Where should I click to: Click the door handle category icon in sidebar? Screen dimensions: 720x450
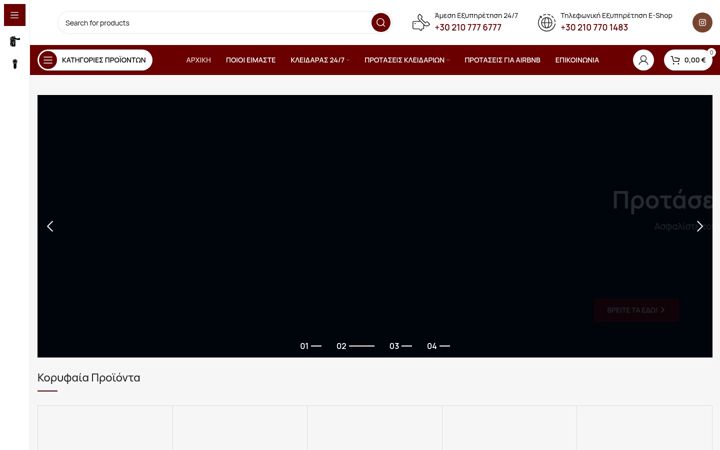tap(15, 41)
